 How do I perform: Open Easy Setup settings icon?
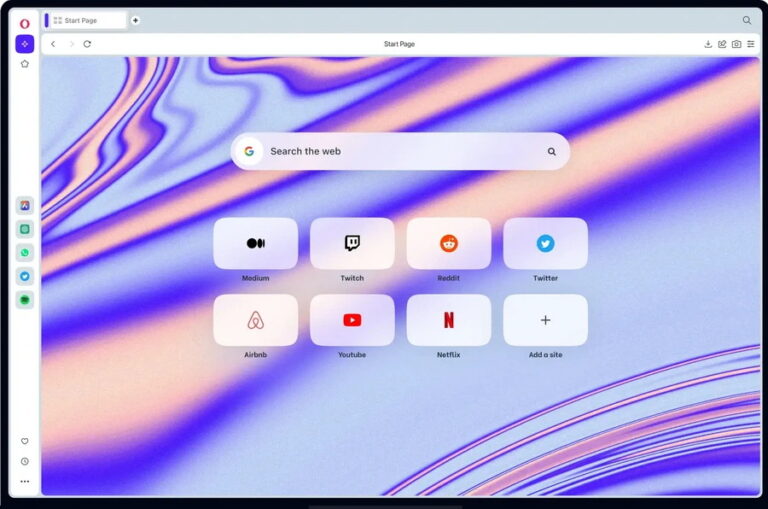pyautogui.click(x=751, y=44)
